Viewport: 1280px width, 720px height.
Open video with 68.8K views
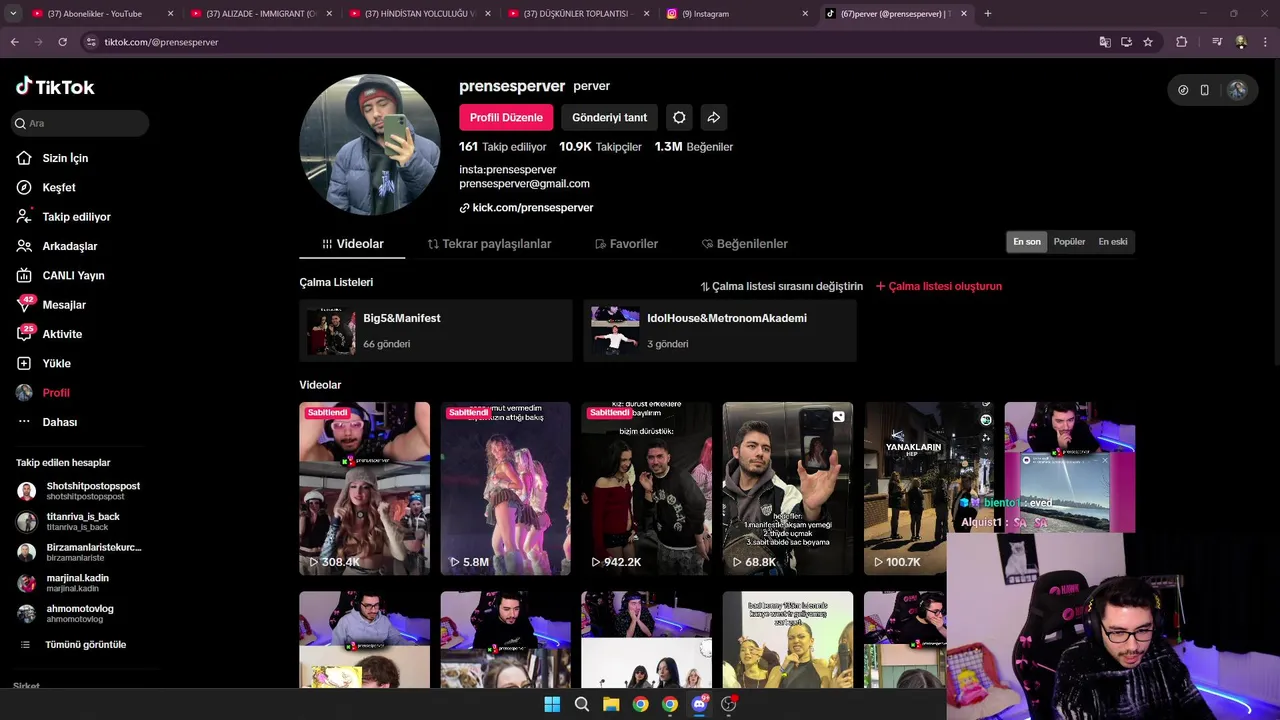[788, 488]
